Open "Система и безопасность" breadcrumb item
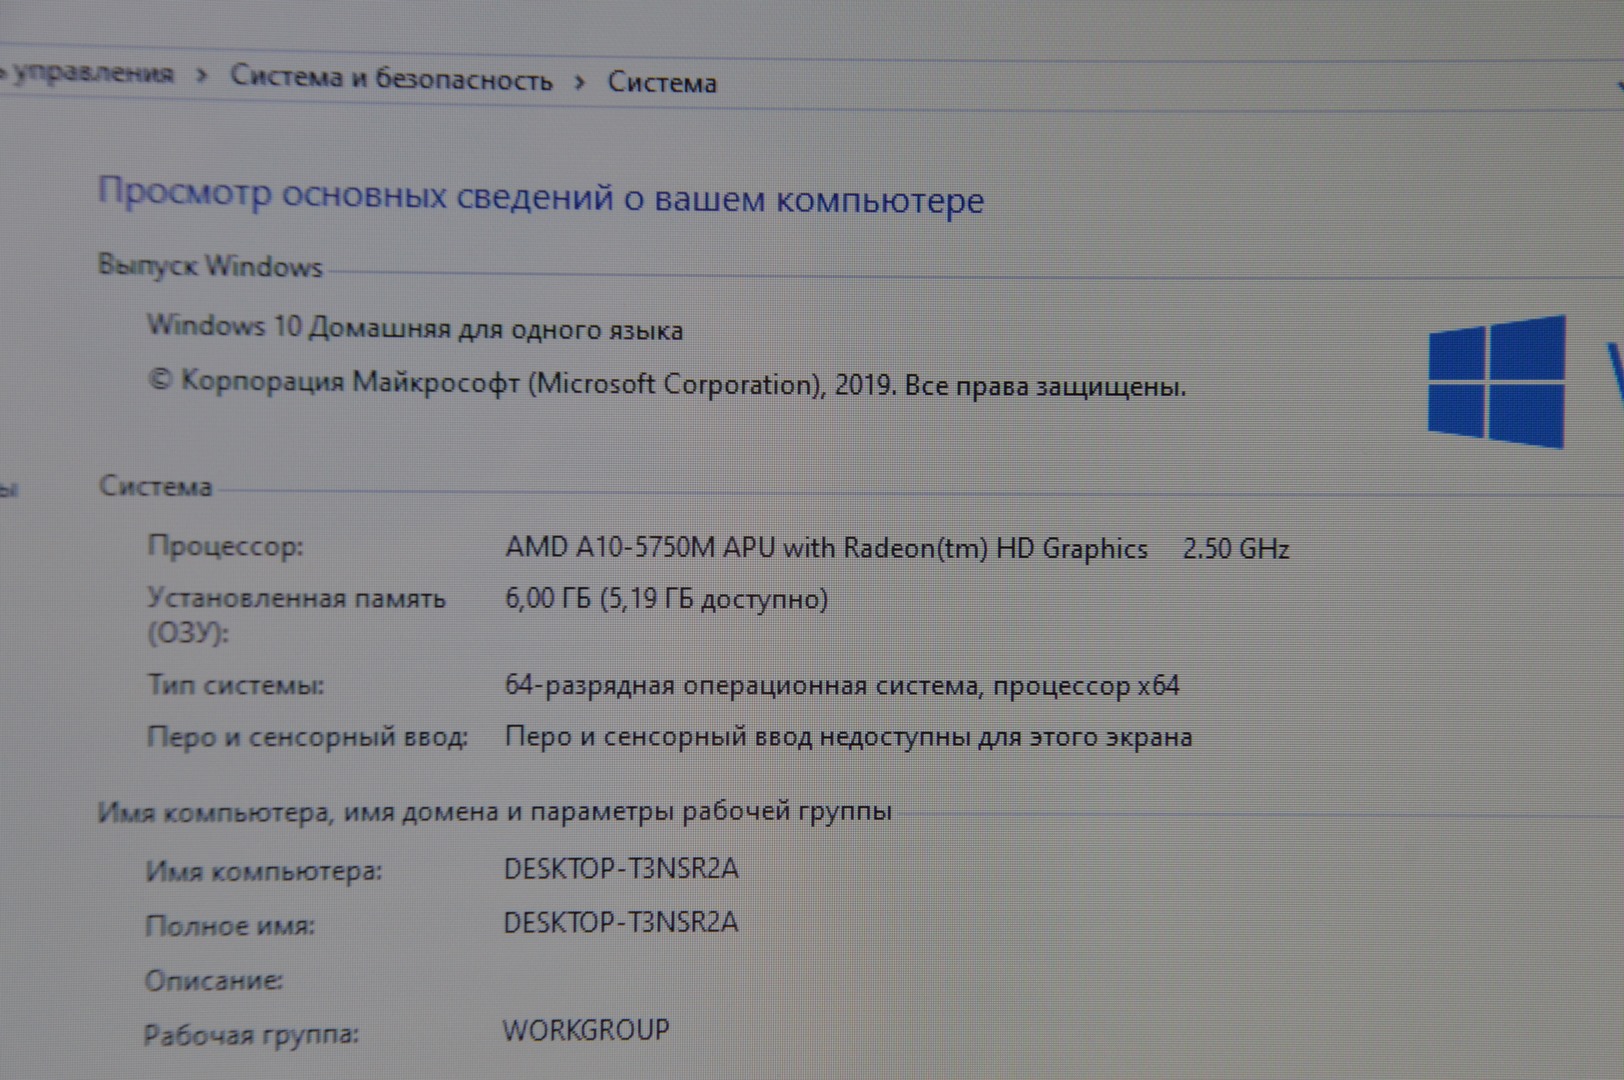Screen dimensions: 1624x1080 (x=391, y=78)
